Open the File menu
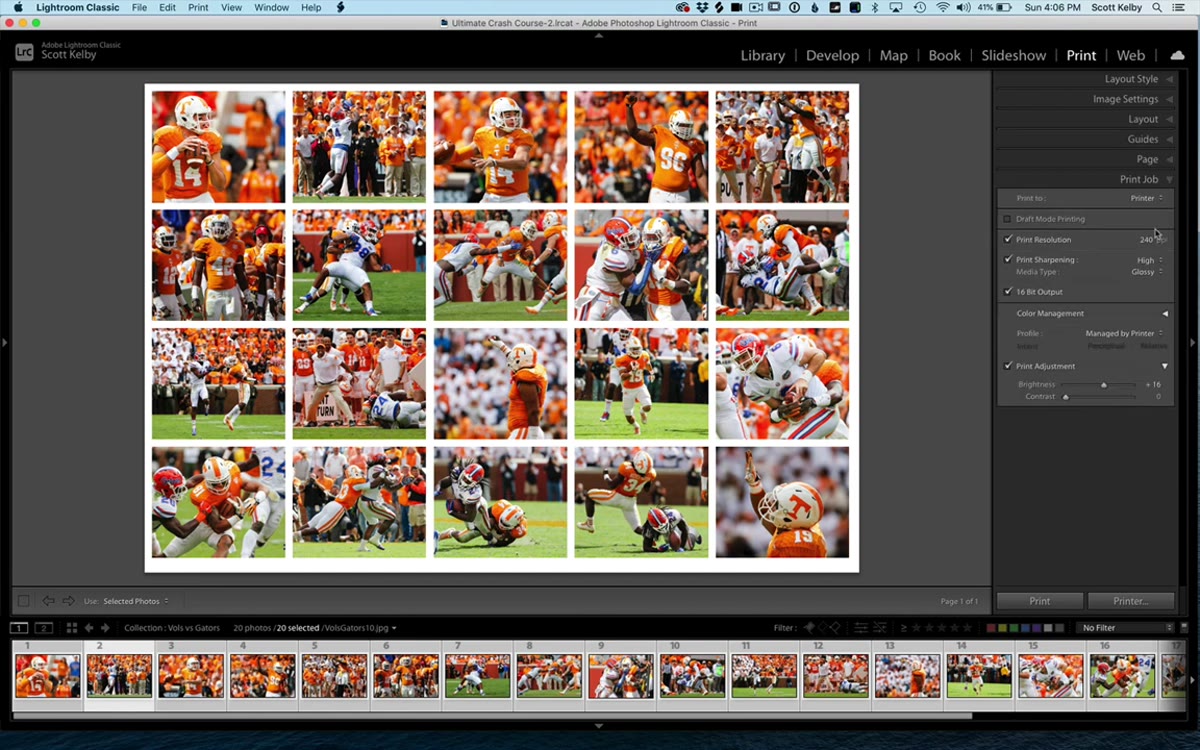This screenshot has width=1200, height=750. click(139, 7)
